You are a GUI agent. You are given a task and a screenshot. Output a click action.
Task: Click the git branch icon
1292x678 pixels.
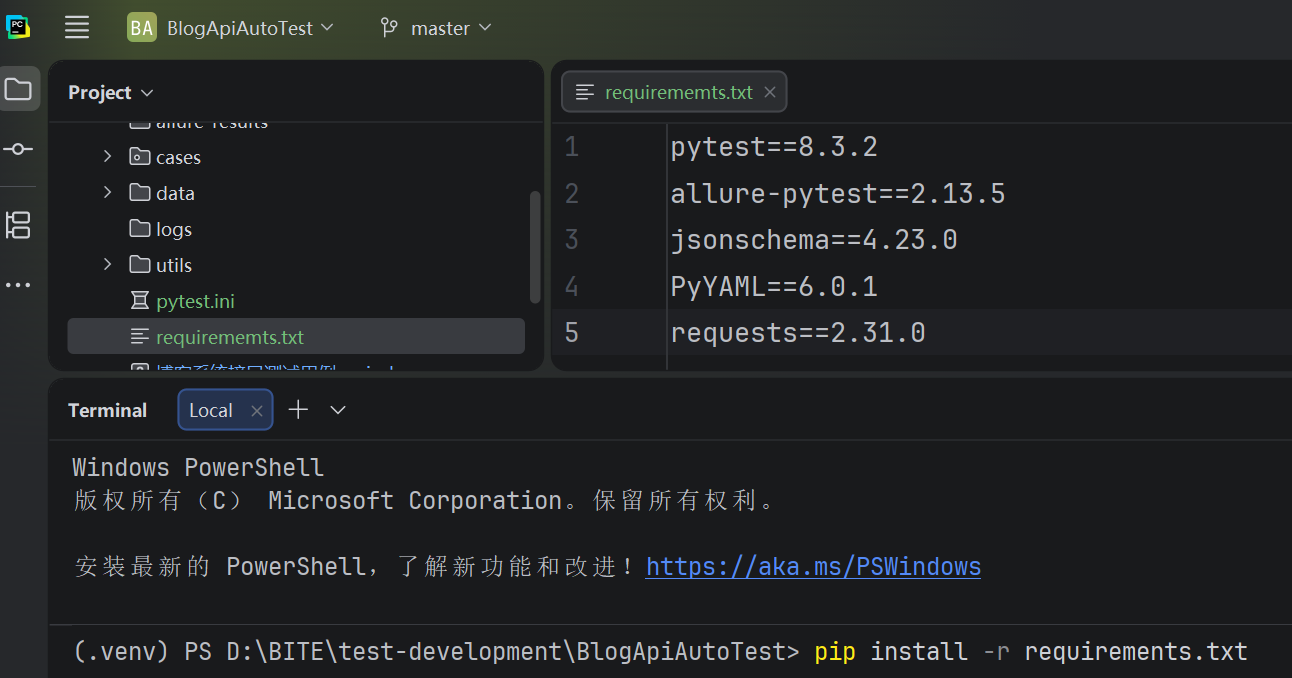(389, 28)
